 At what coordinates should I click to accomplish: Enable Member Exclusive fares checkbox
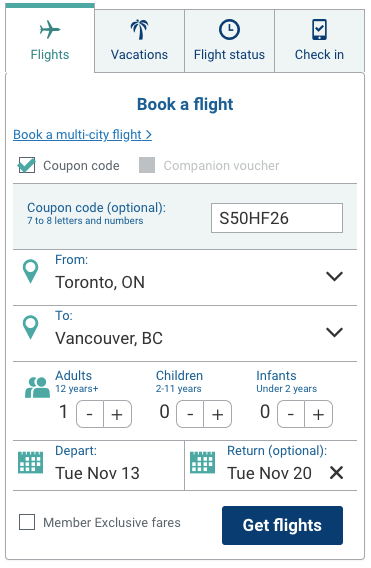click(27, 522)
